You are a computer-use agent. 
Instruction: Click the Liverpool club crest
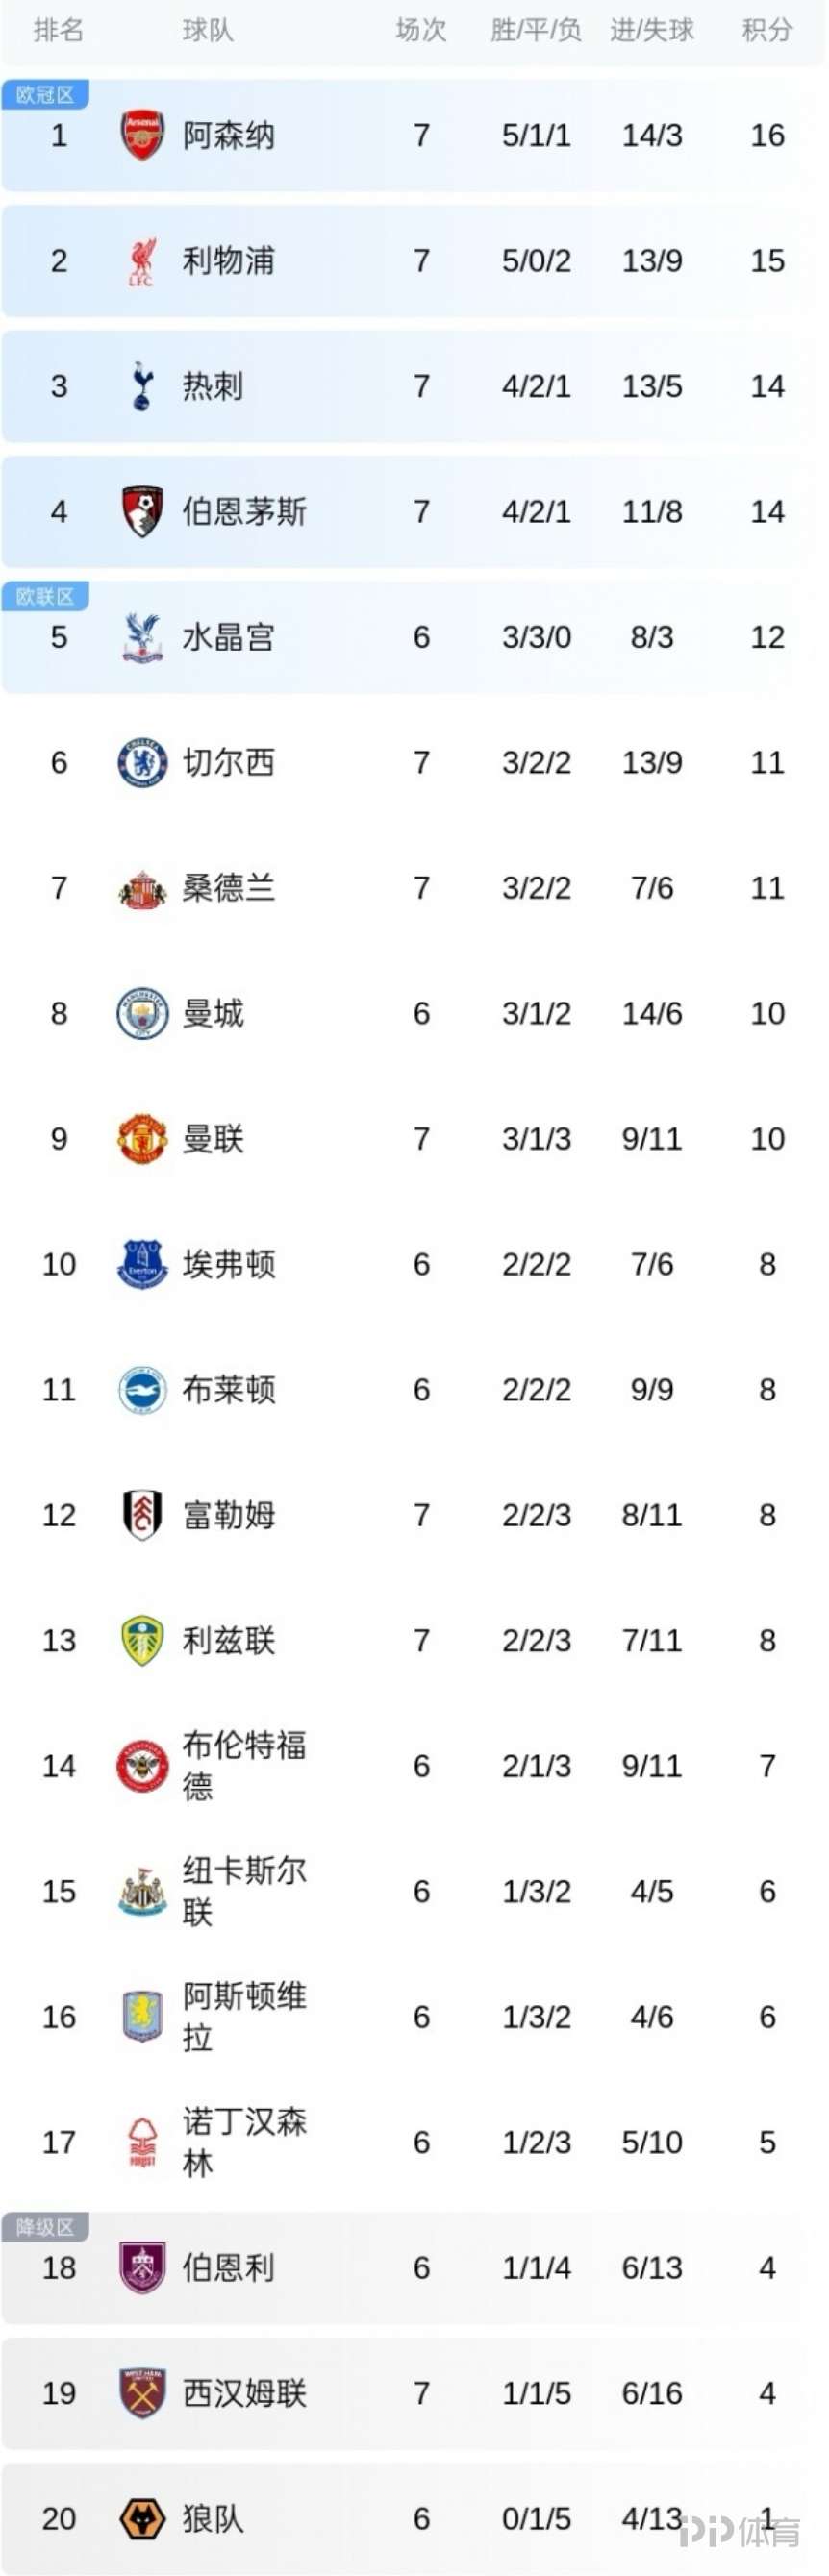pyautogui.click(x=142, y=261)
